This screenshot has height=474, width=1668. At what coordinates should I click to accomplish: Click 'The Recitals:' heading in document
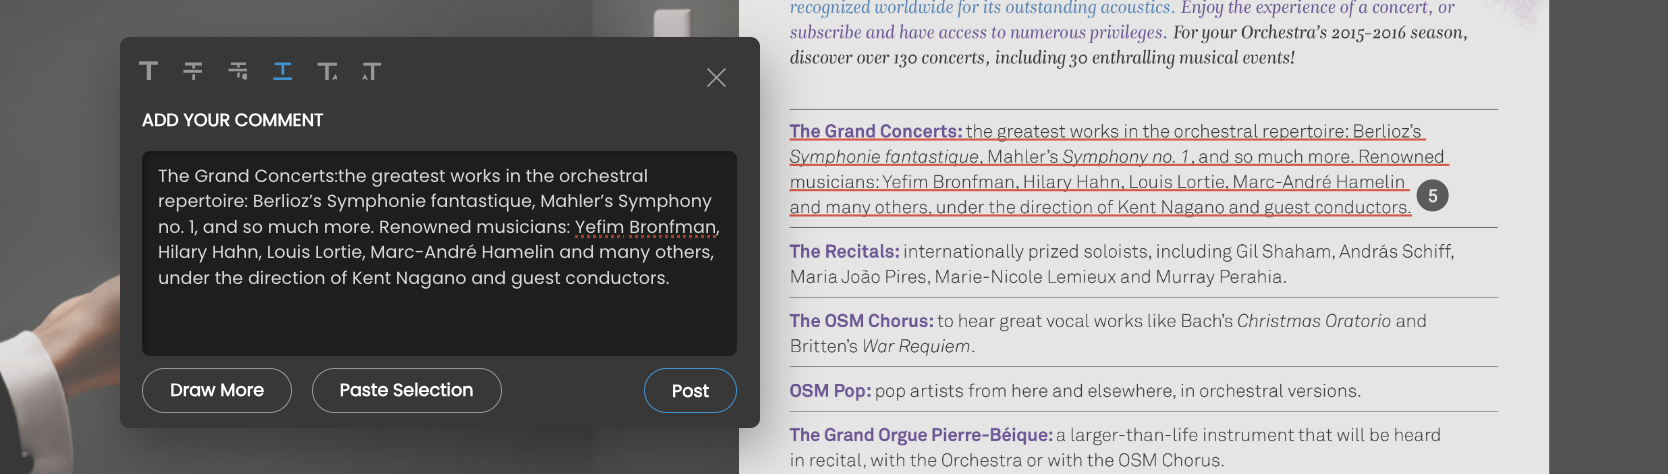click(844, 252)
